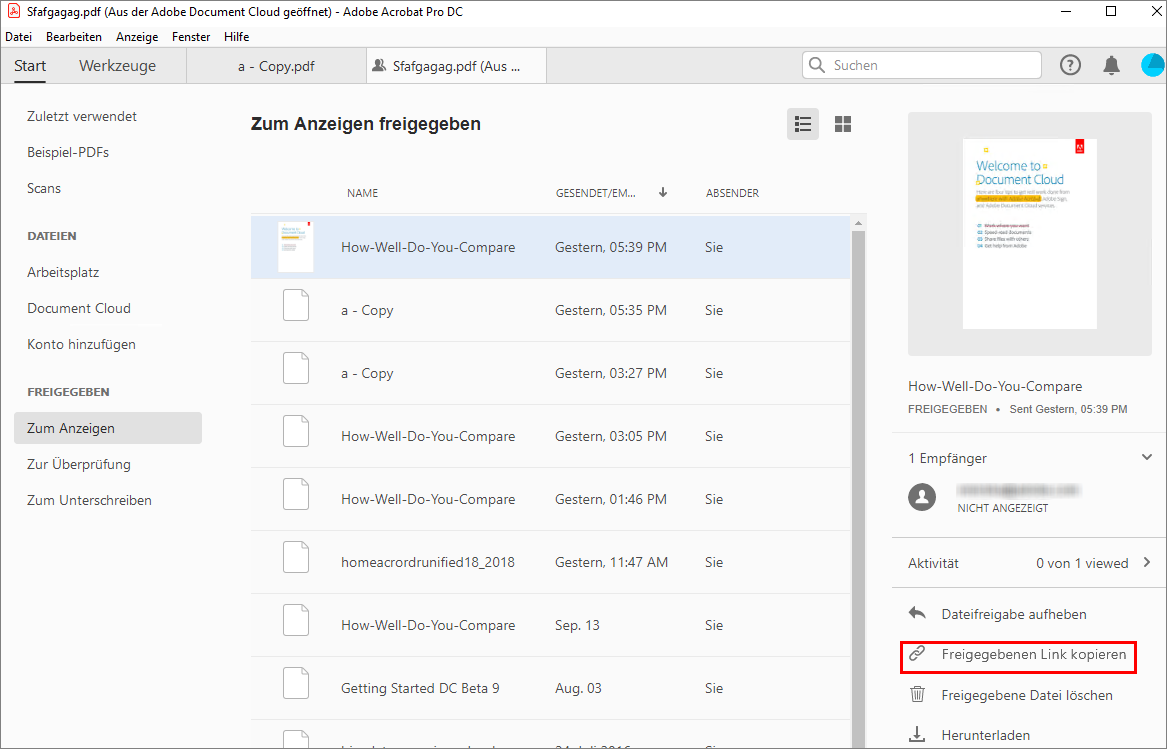The image size is (1167, 749).
Task: Click file icon of Sep. 13 row
Action: tap(295, 620)
